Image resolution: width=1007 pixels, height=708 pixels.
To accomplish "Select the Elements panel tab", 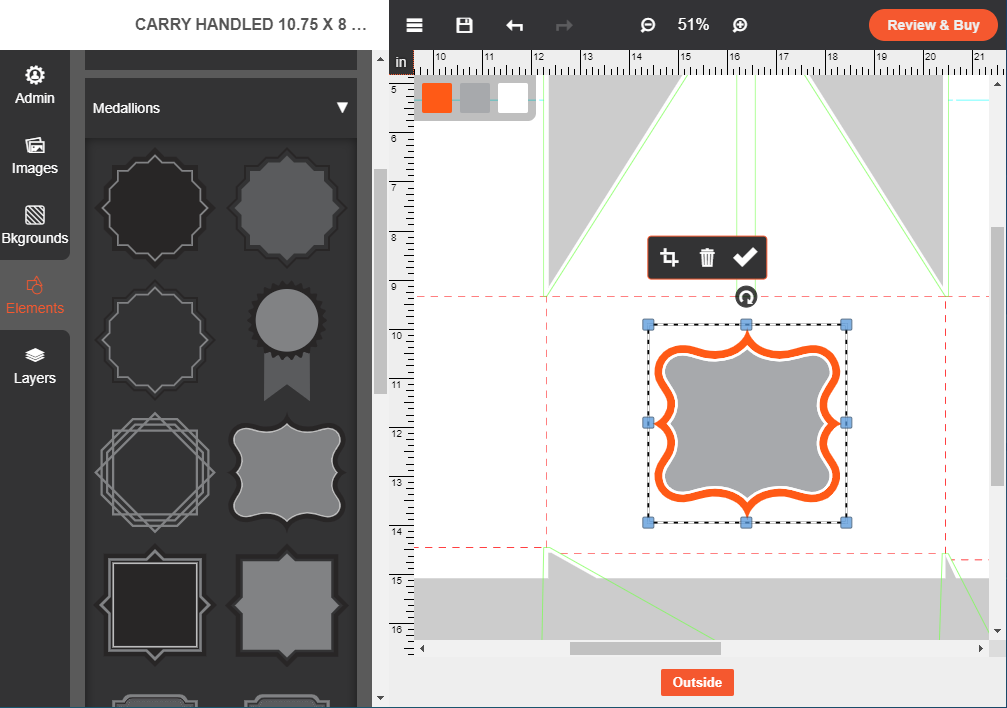I will [35, 295].
